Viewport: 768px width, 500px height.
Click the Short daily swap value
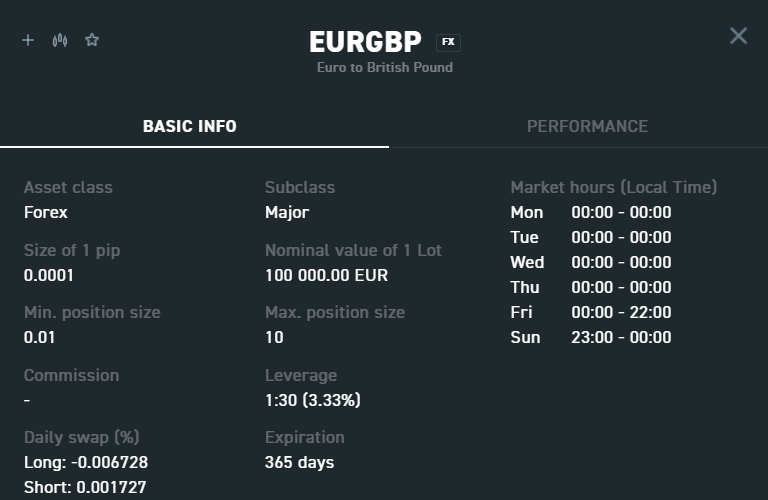point(85,487)
